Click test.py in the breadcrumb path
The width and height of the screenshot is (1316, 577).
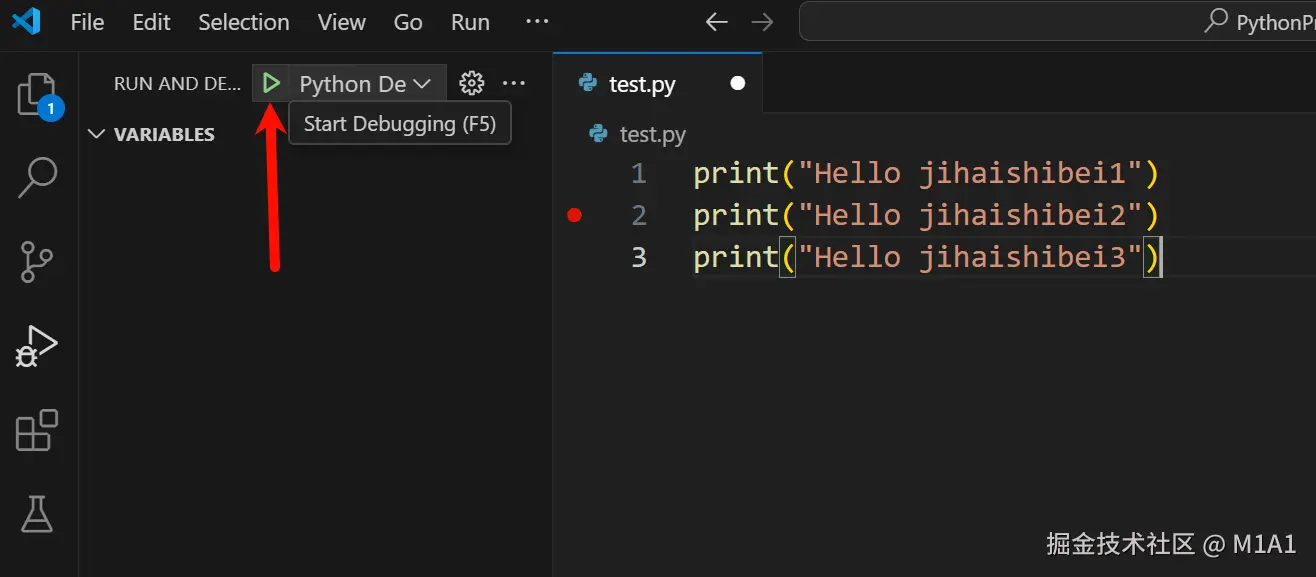(652, 134)
